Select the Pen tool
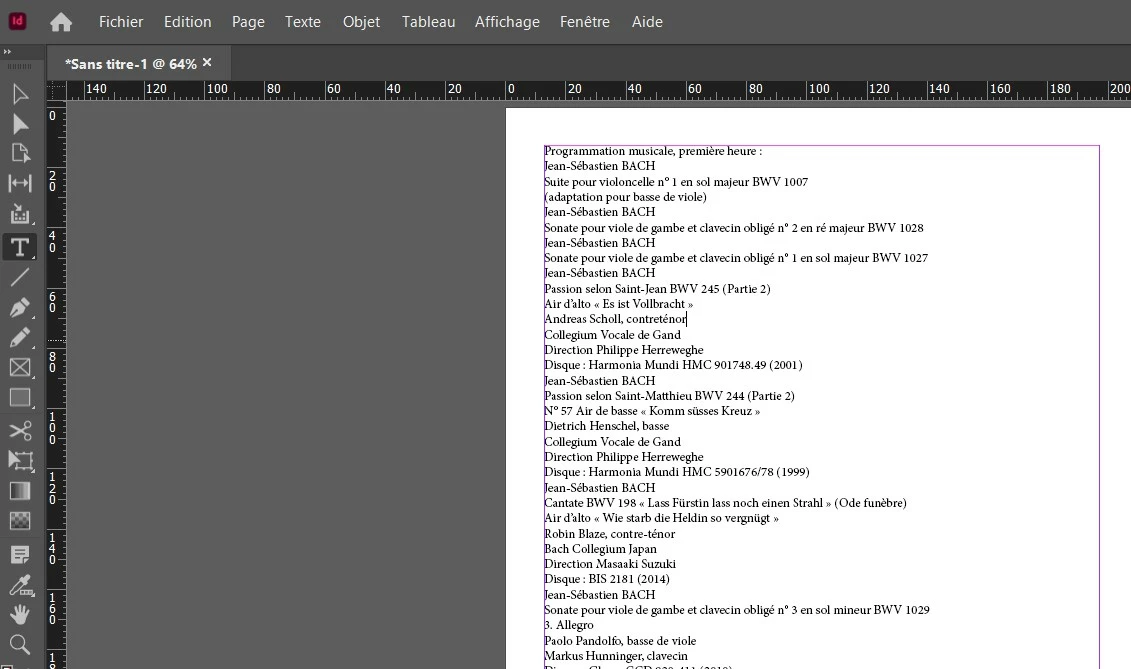The height and width of the screenshot is (669, 1131). click(x=20, y=307)
